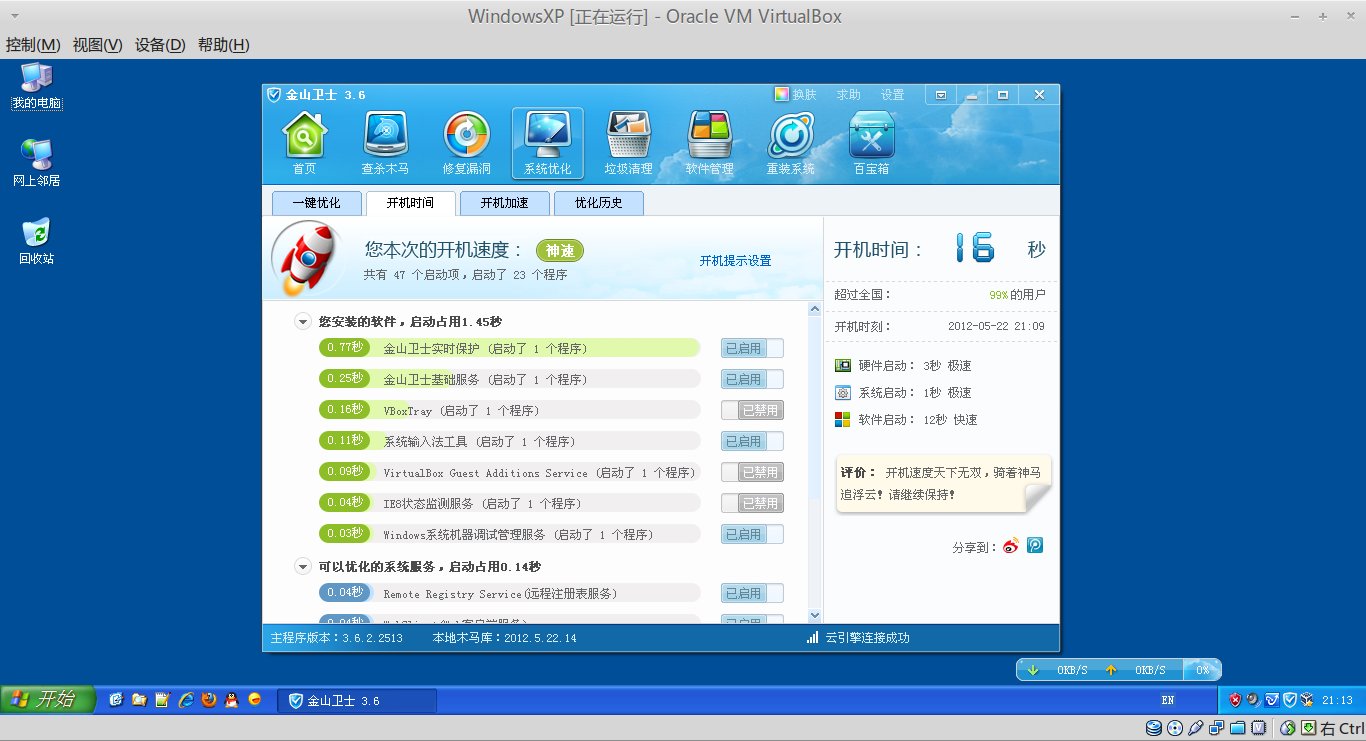Switch to the 优化历史 tab

click(598, 203)
